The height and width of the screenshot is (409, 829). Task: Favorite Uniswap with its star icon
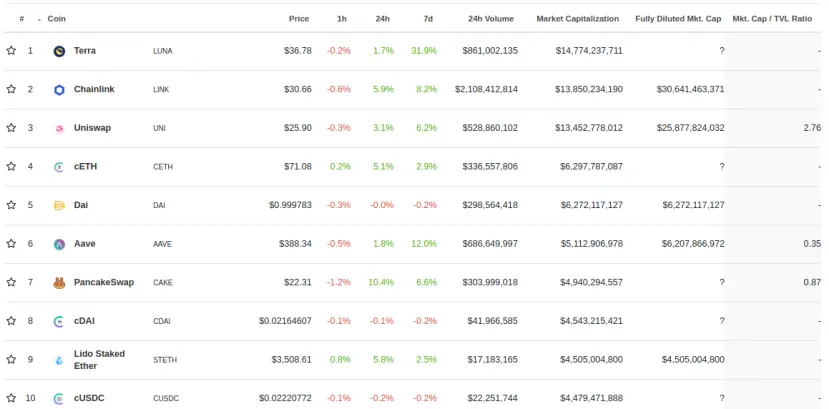(11, 127)
